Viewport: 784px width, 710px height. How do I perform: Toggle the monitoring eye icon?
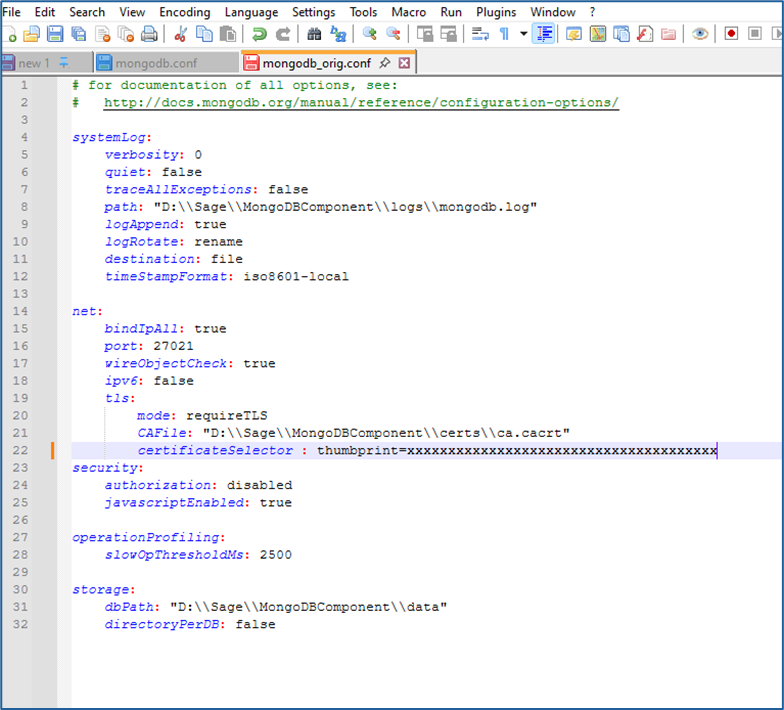(700, 34)
